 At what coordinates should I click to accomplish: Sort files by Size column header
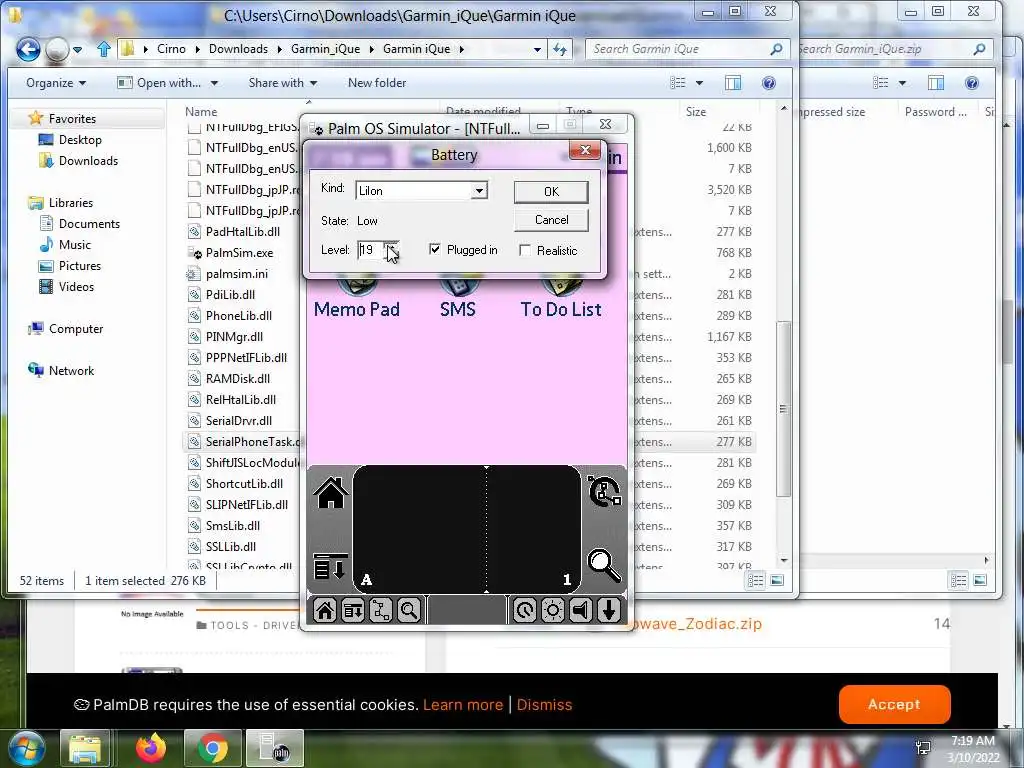pos(696,112)
